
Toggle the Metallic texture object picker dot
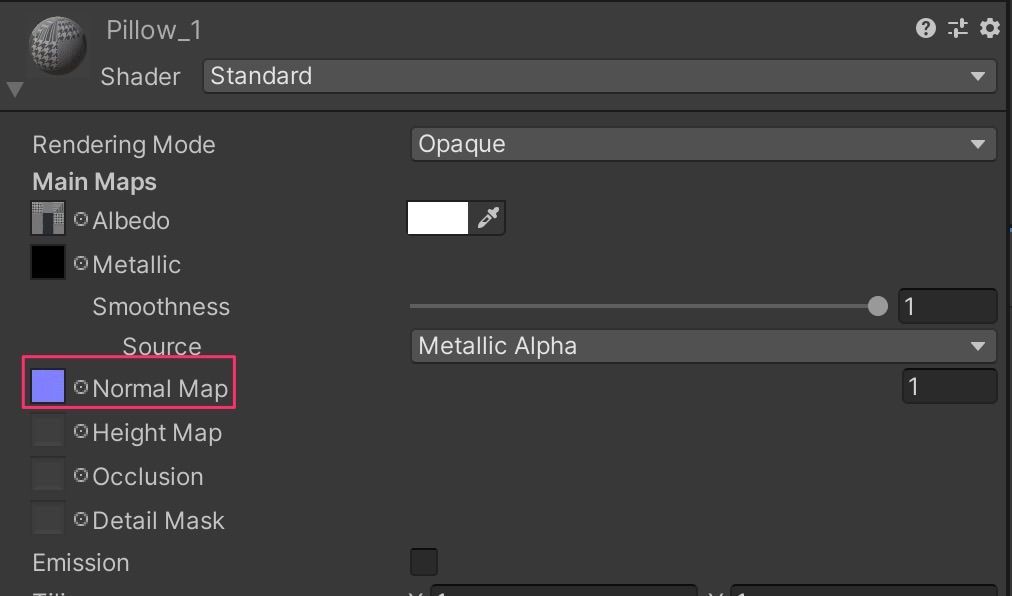80,263
